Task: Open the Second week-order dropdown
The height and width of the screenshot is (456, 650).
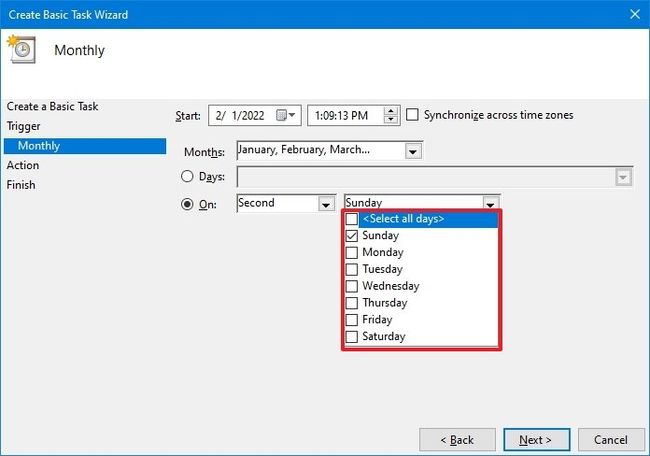Action: coord(325,203)
